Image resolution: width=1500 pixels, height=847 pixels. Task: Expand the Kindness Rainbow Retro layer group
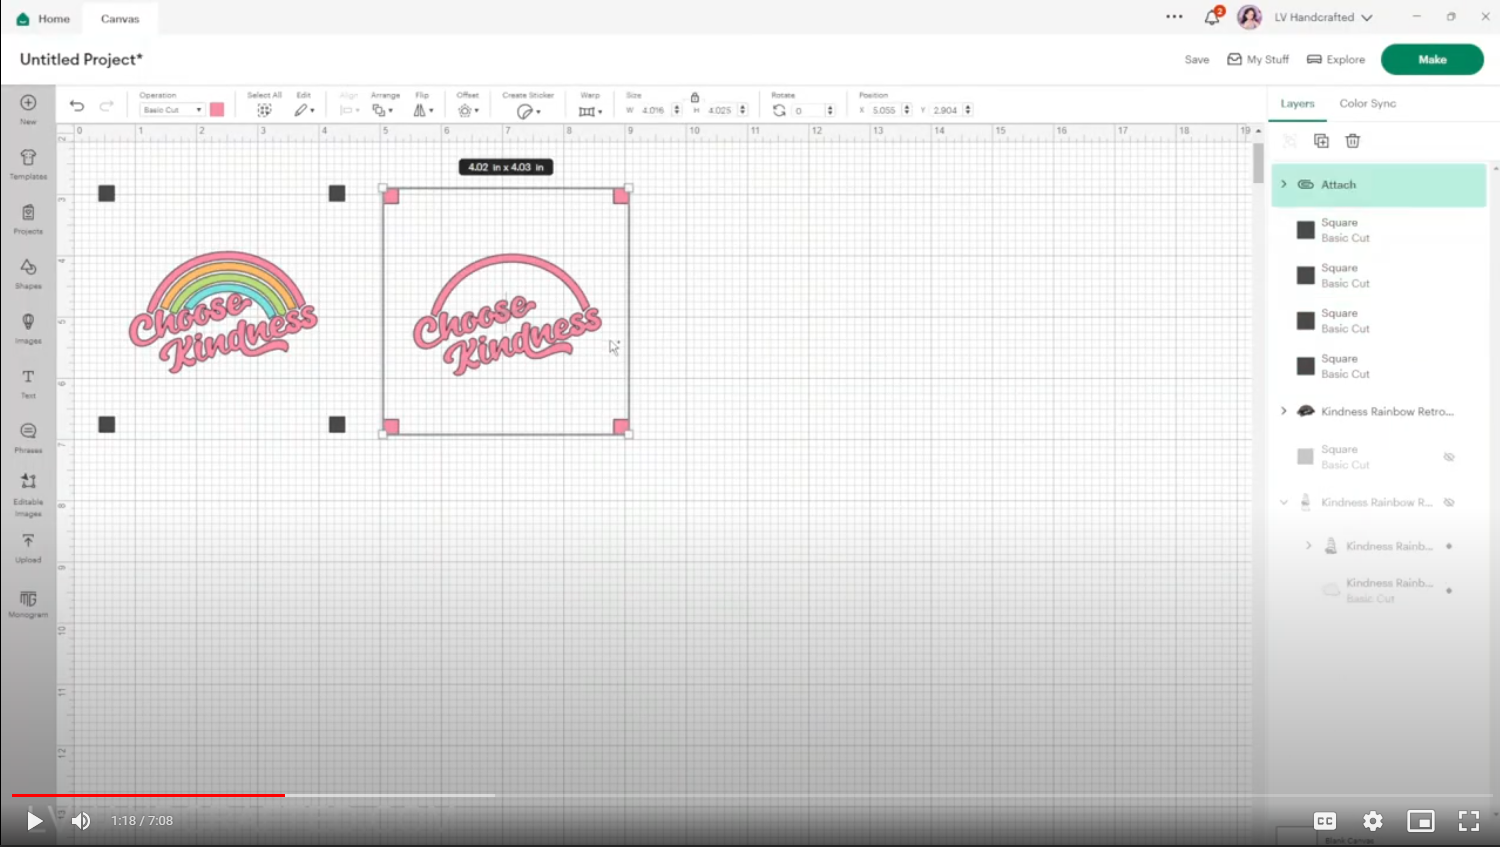click(x=1284, y=411)
